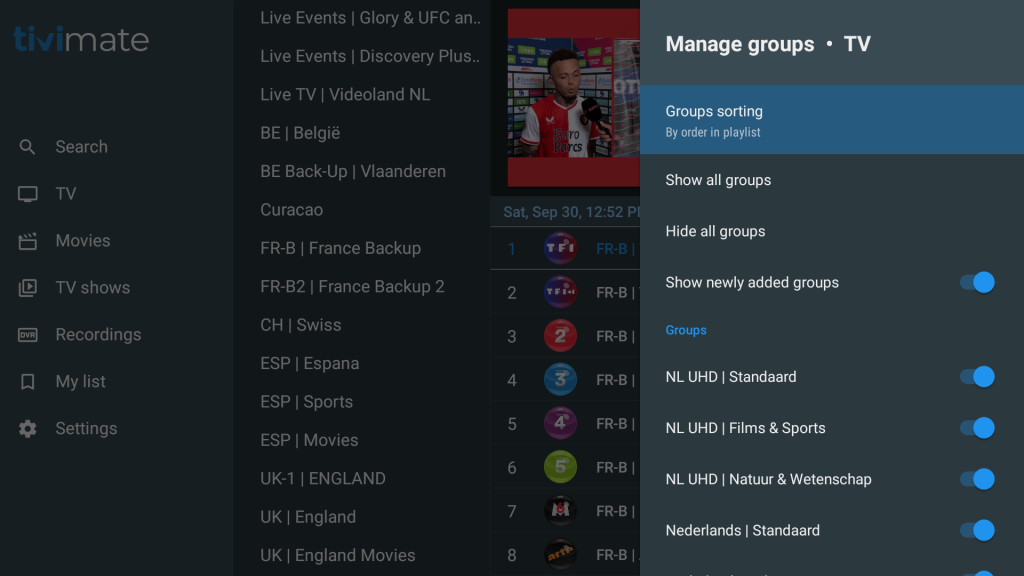Select UK | England Movies group
Image resolution: width=1024 pixels, height=576 pixels.
(x=337, y=555)
